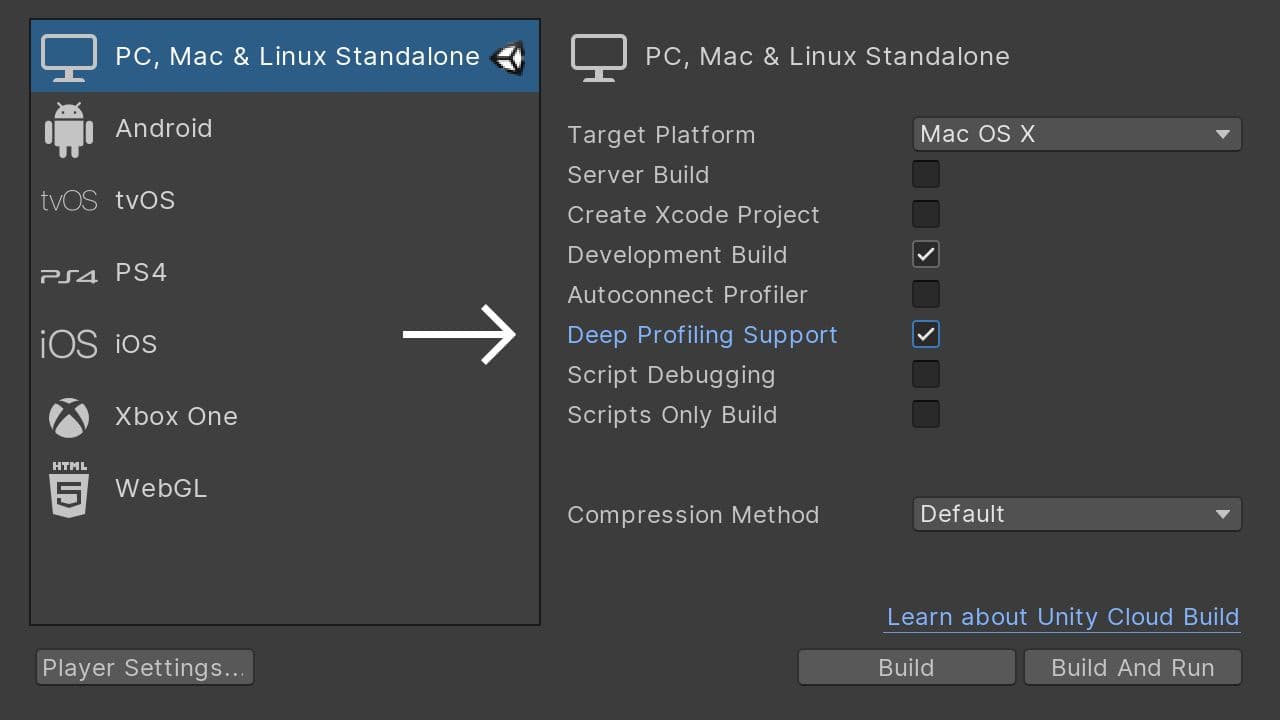
Task: Select PC, Mac & Linux Standalone entry
Action: 285,56
